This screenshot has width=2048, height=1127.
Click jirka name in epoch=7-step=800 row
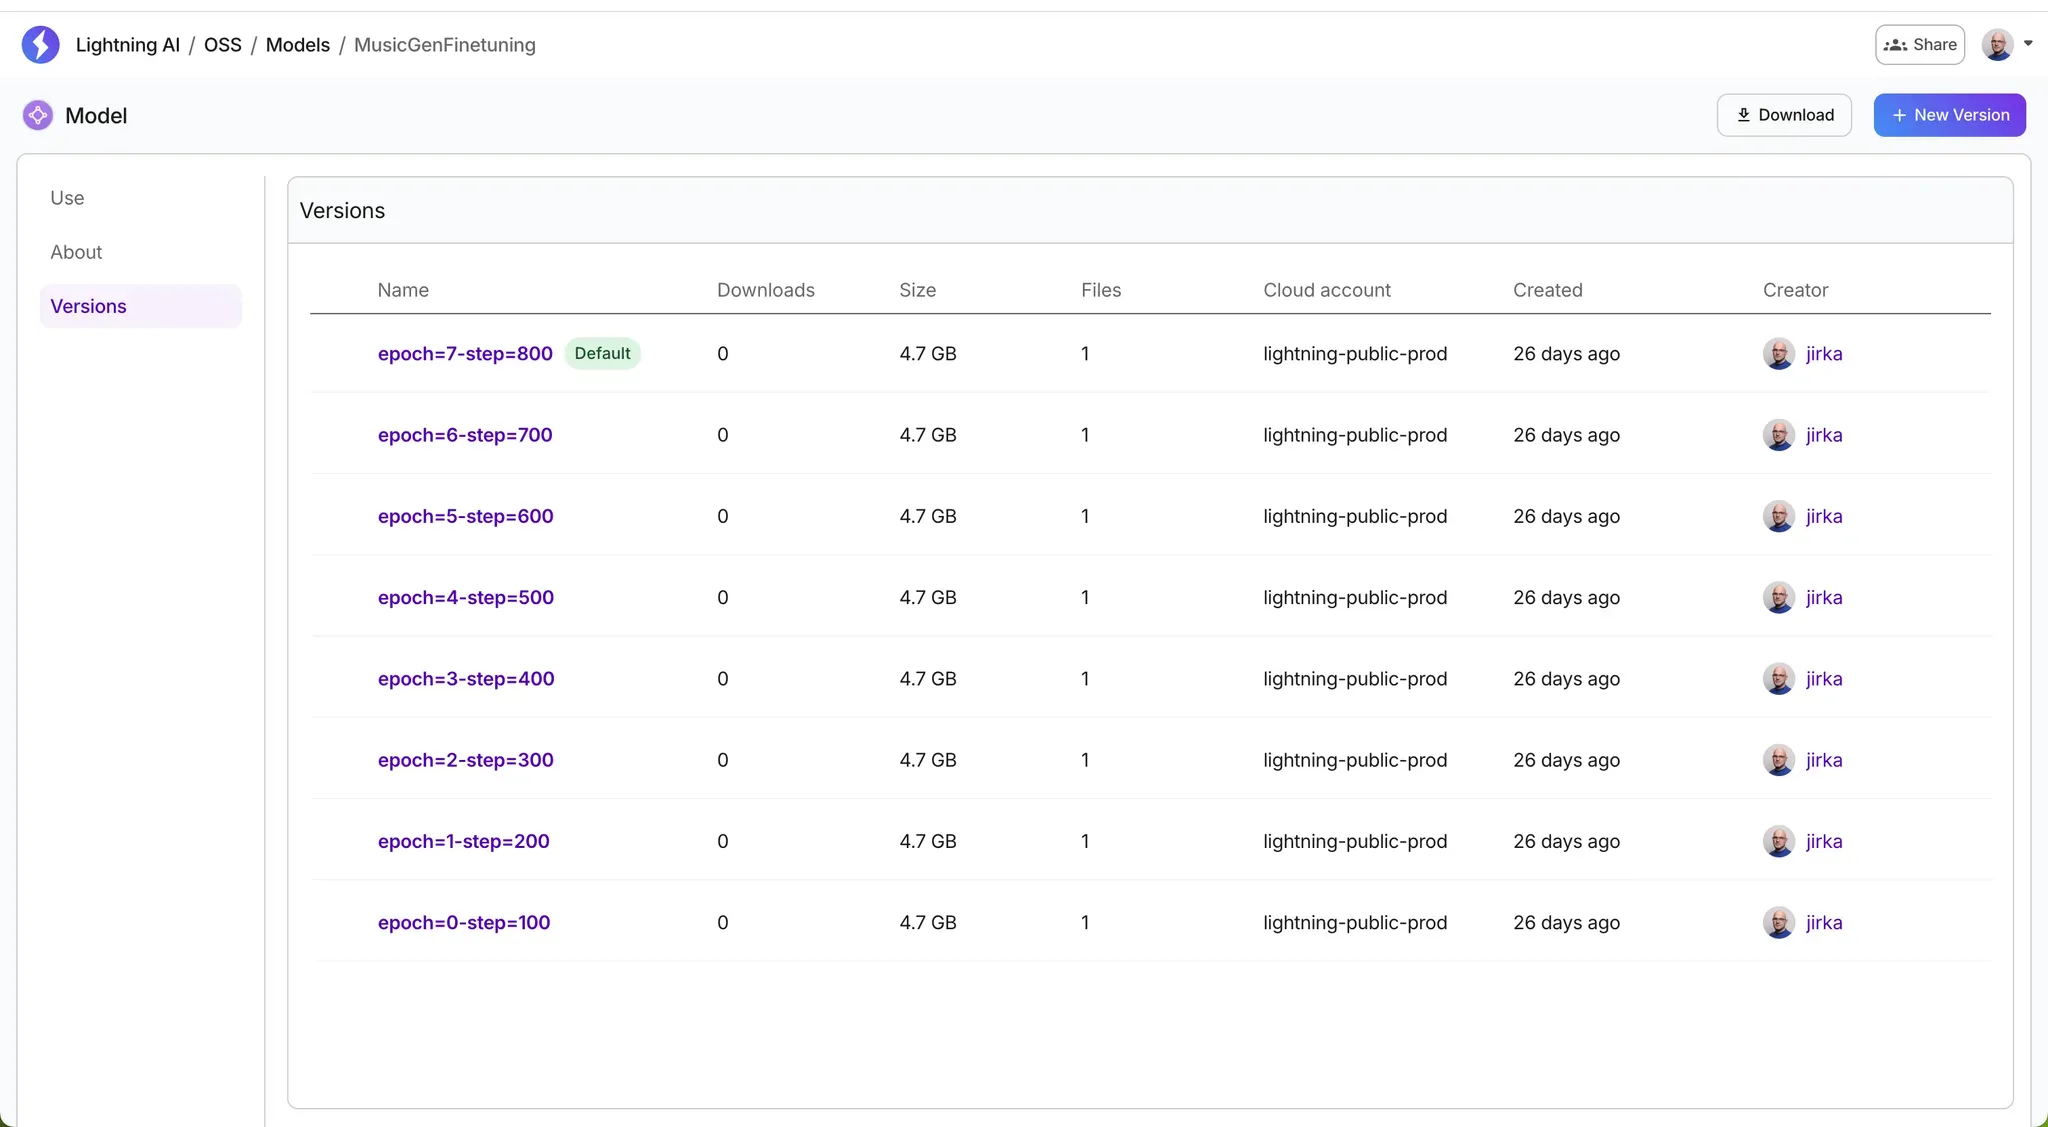pos(1824,354)
